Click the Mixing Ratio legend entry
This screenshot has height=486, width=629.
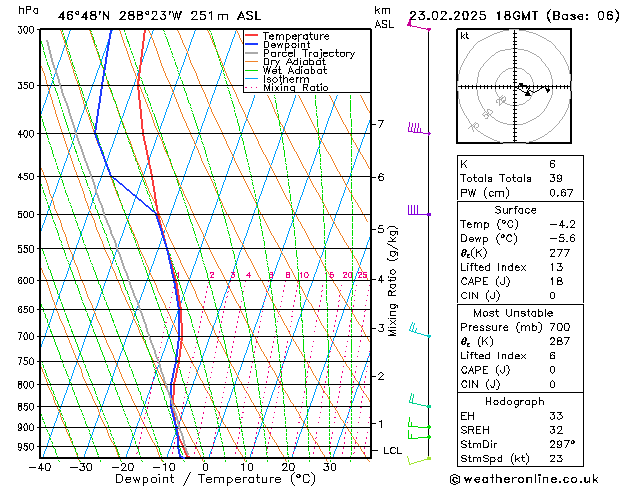[x=296, y=88]
